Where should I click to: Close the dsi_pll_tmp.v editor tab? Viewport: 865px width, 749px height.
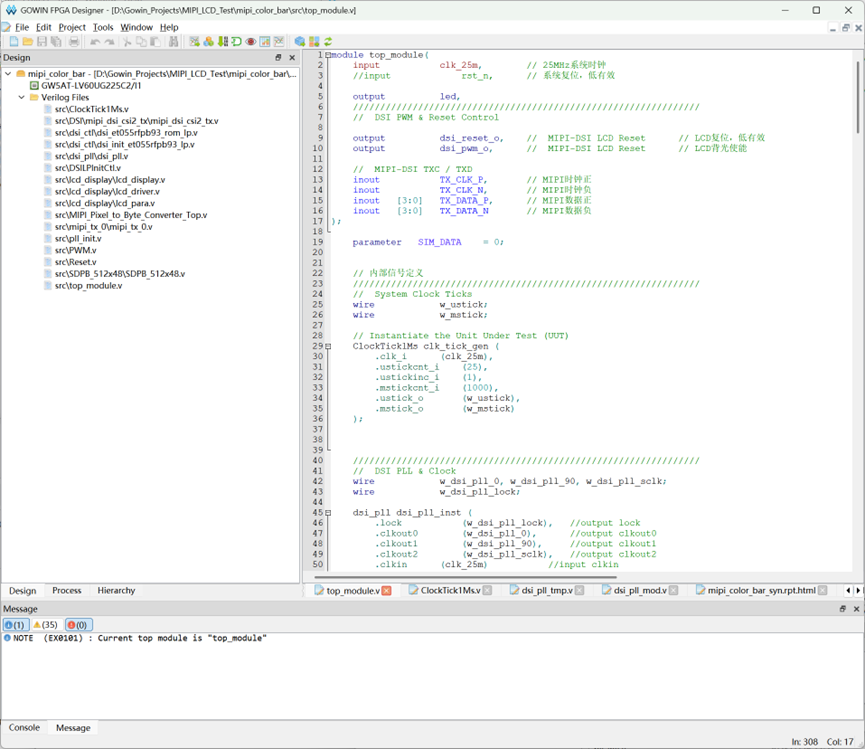coord(579,591)
